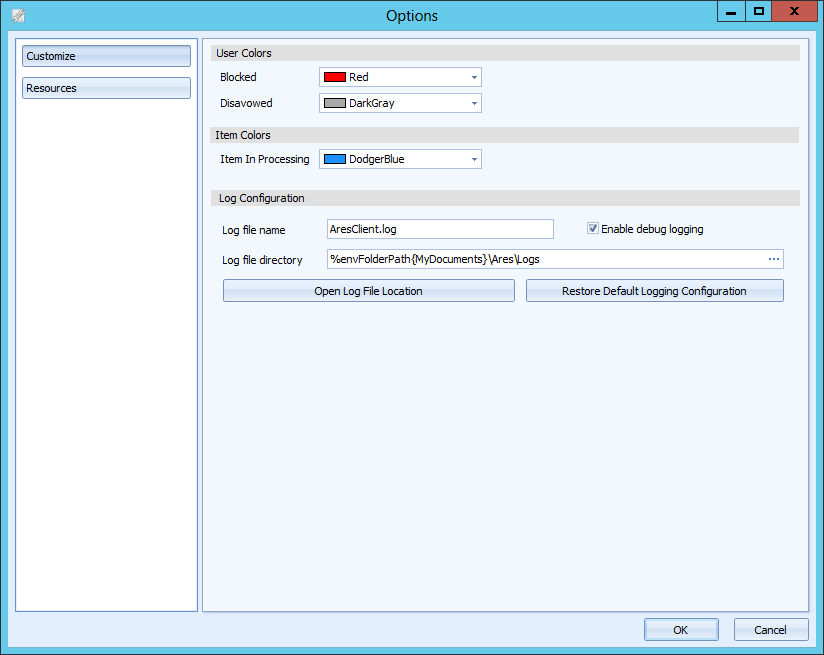Open the Blocked color dropdown

click(x=472, y=77)
